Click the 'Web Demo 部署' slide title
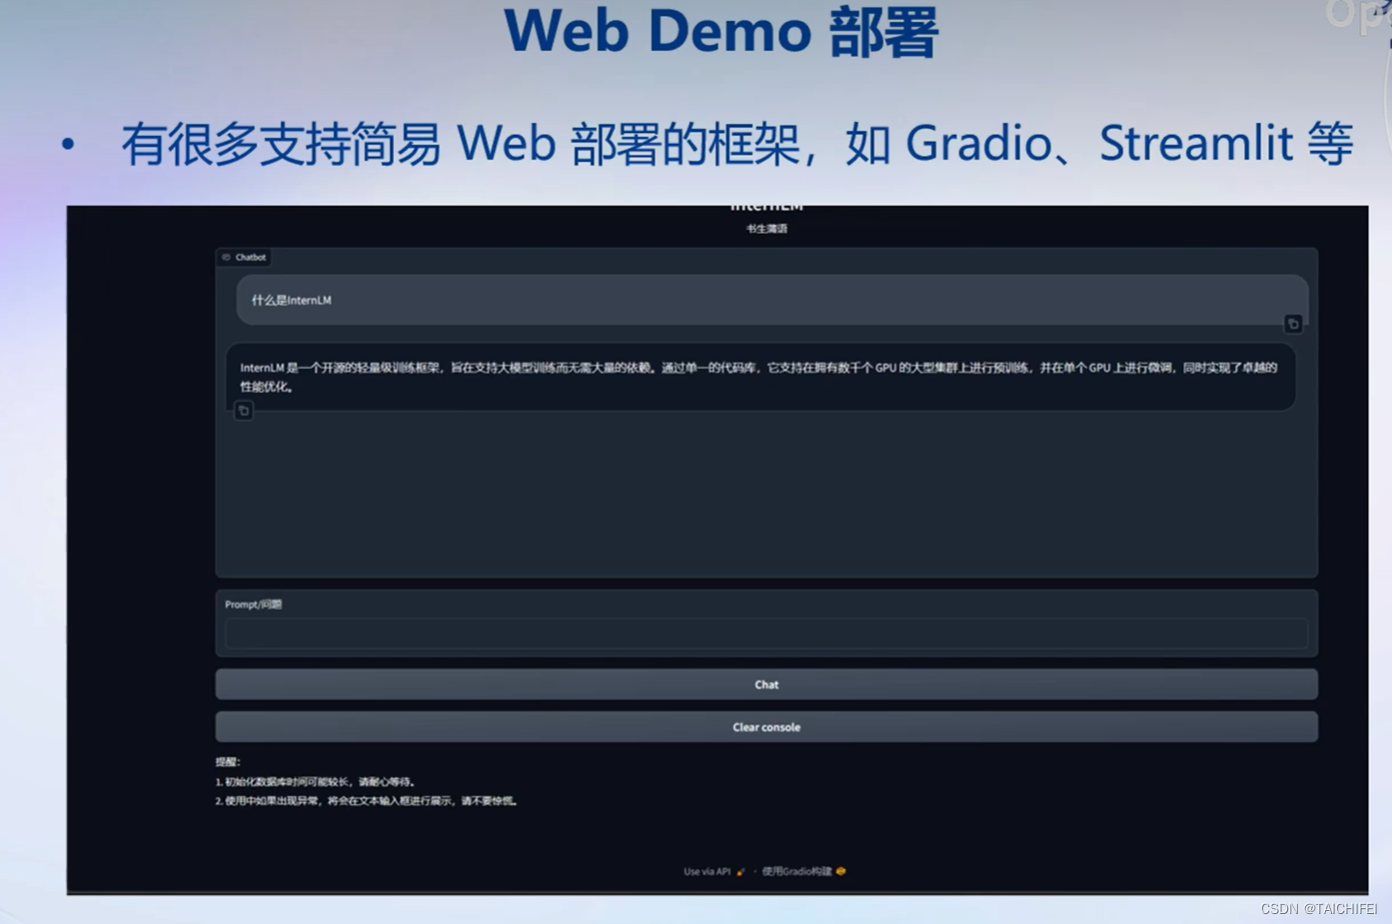The image size is (1392, 924). tap(721, 31)
